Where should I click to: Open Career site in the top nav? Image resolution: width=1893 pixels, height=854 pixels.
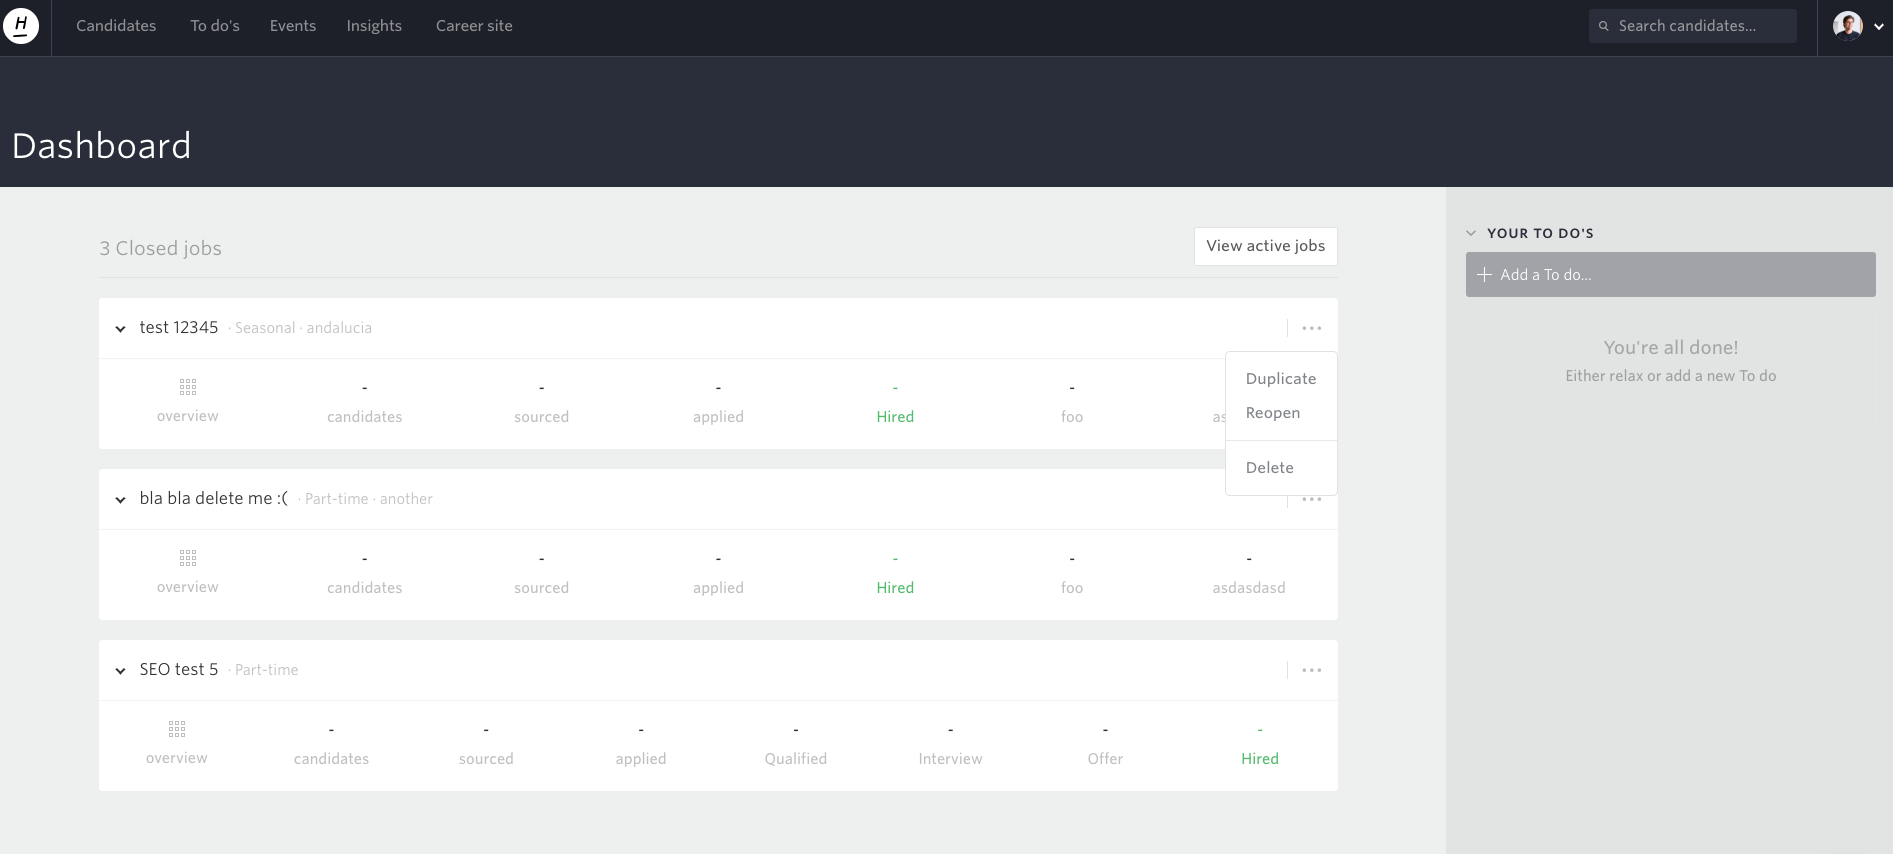click(x=474, y=26)
